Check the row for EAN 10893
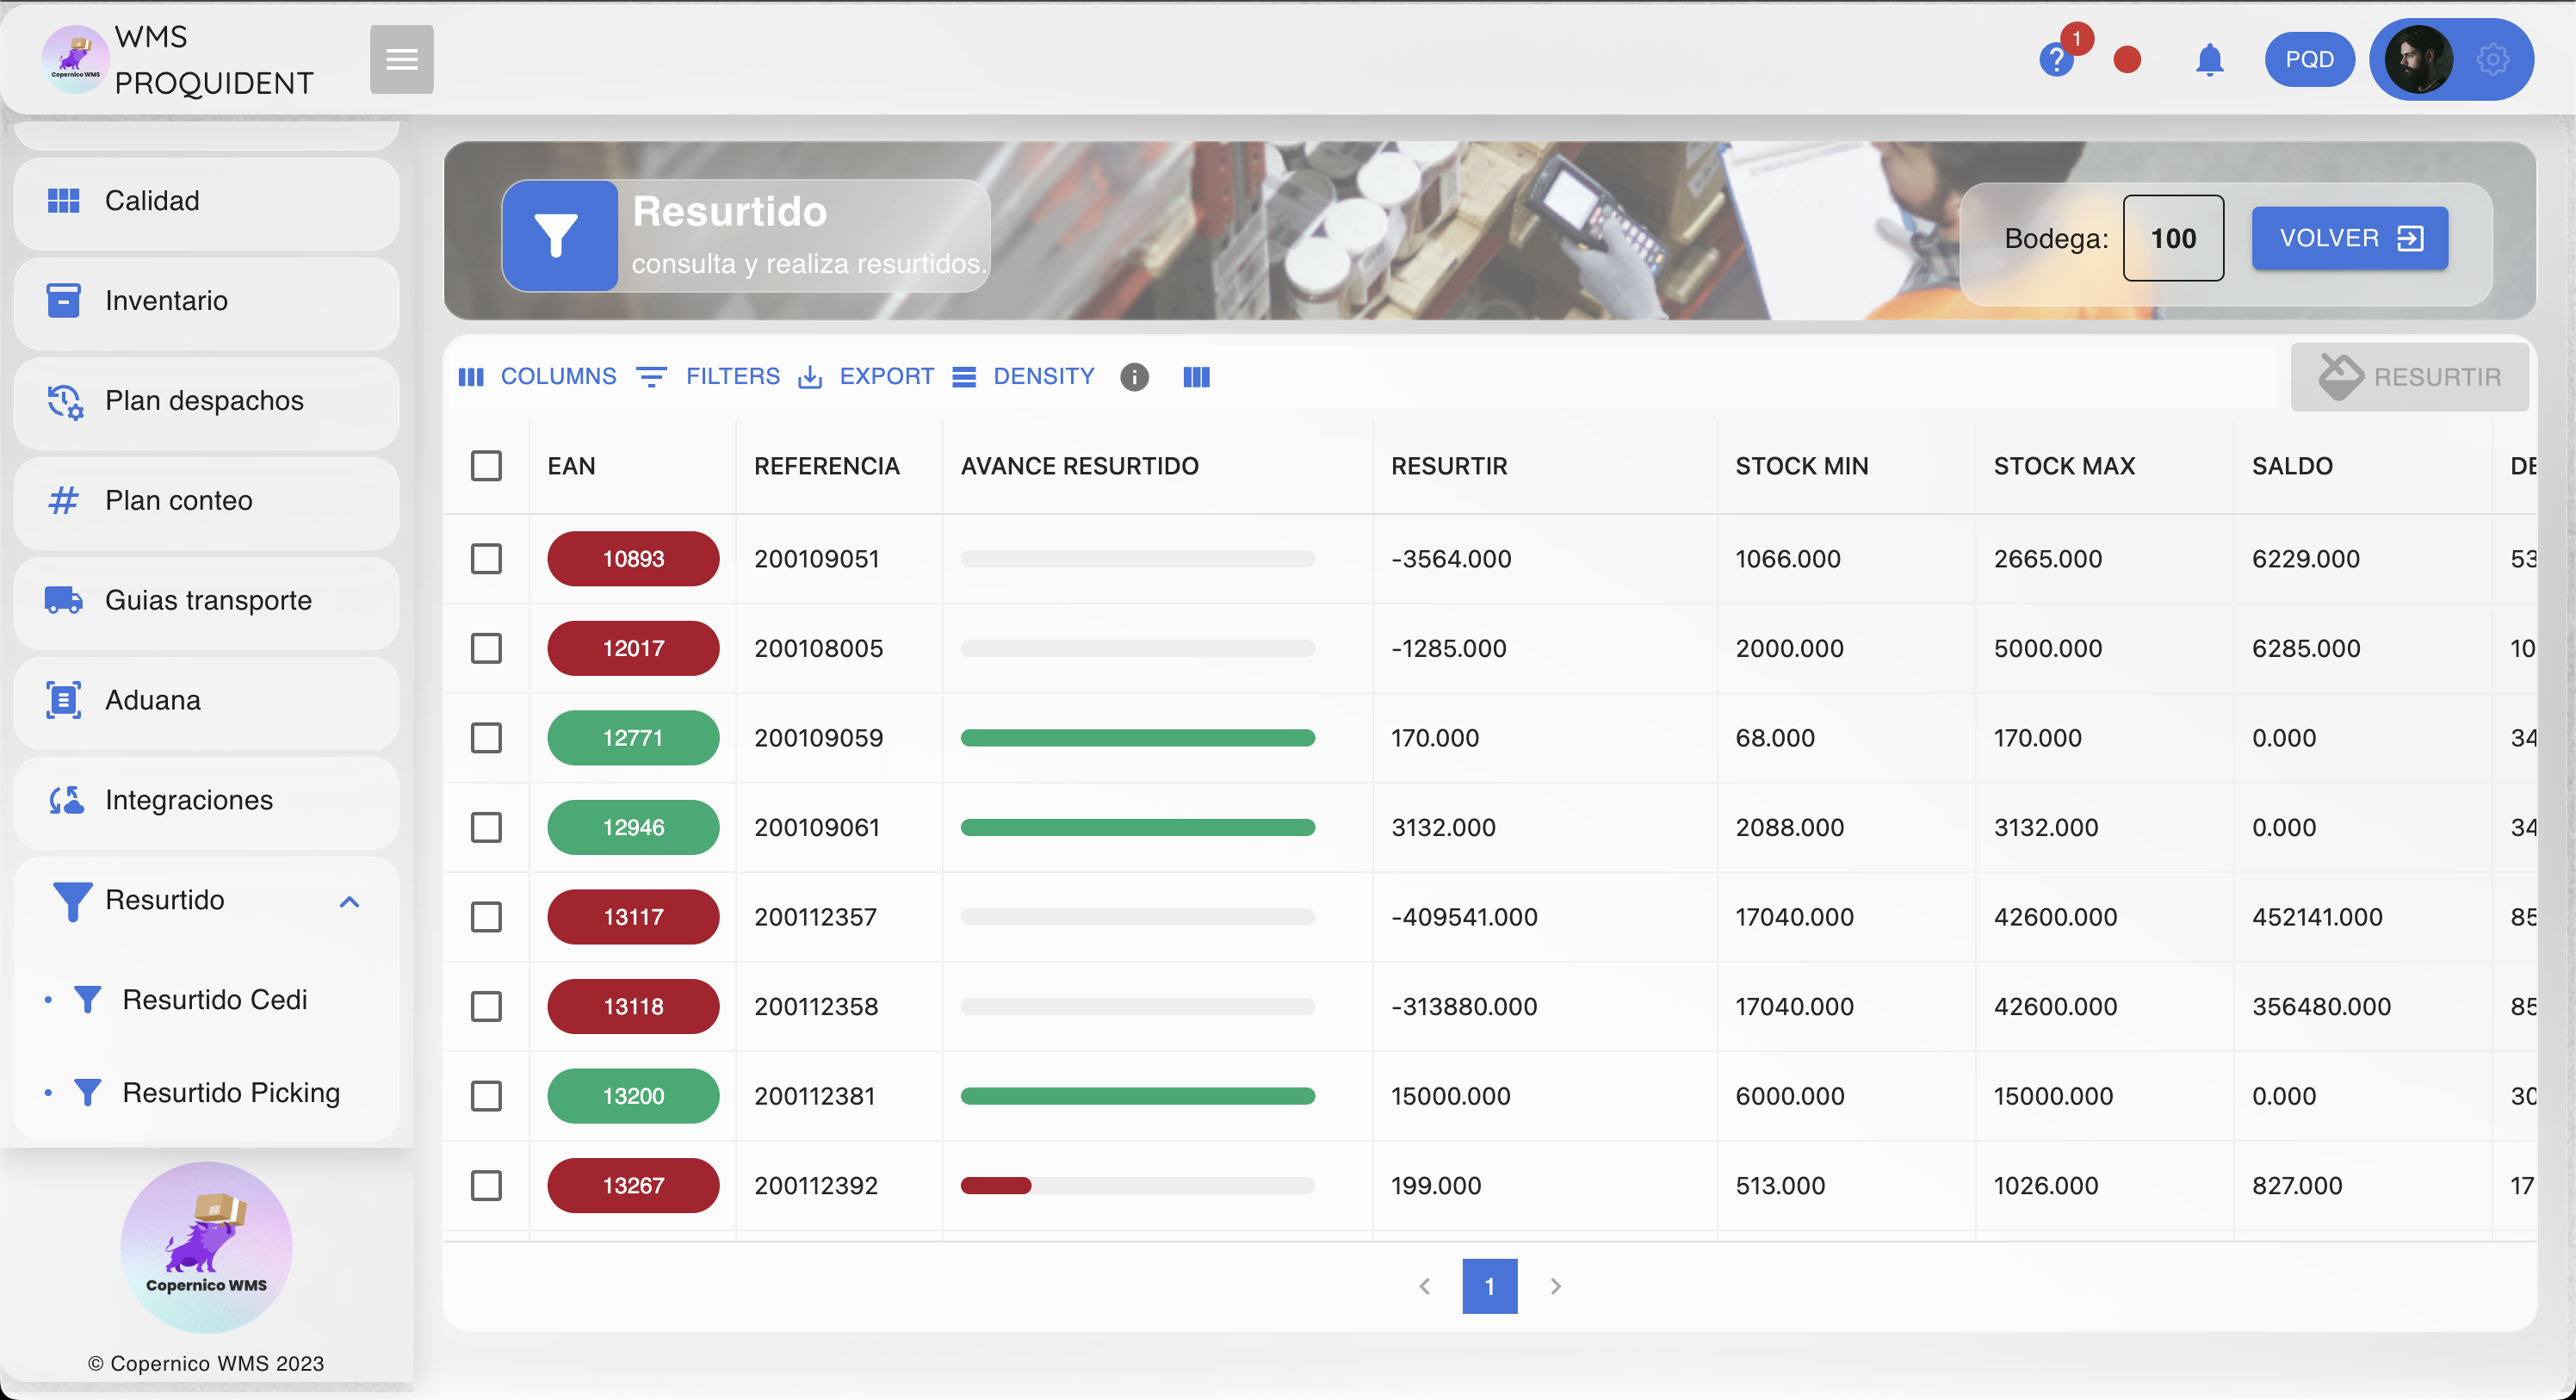The width and height of the screenshot is (2576, 1400). click(486, 559)
